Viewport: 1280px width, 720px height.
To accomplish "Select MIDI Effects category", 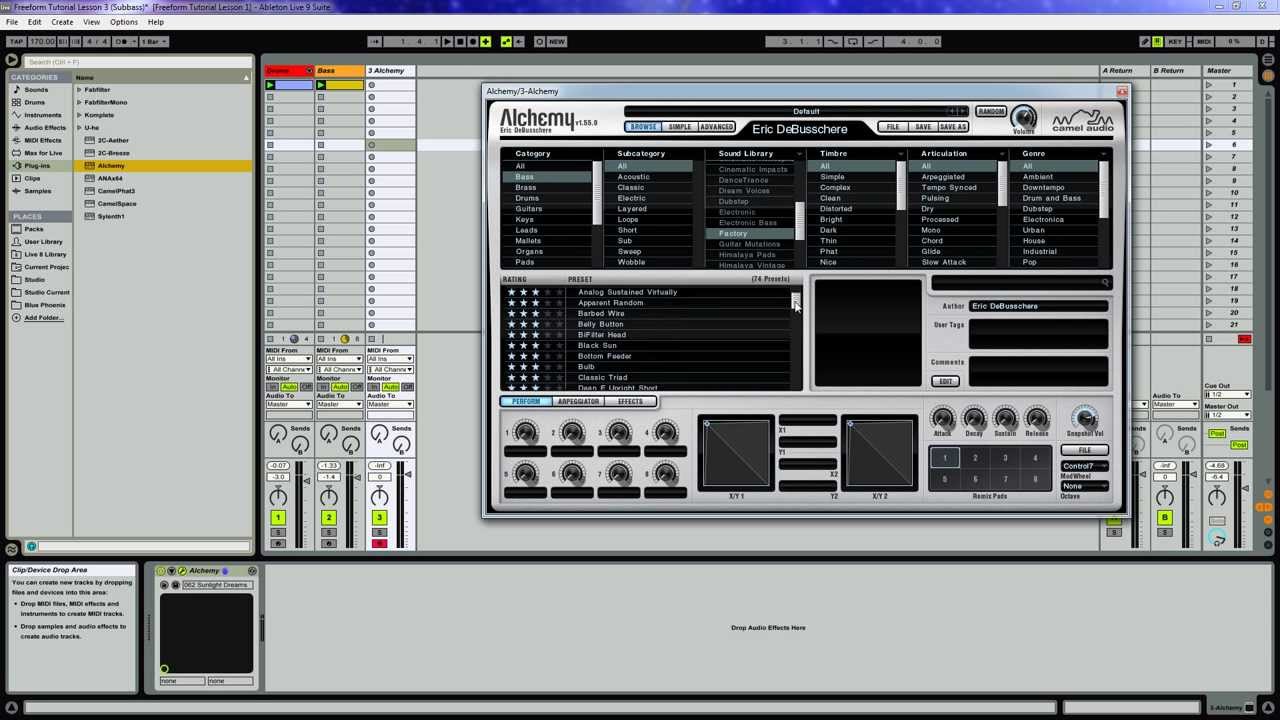I will tap(43, 140).
